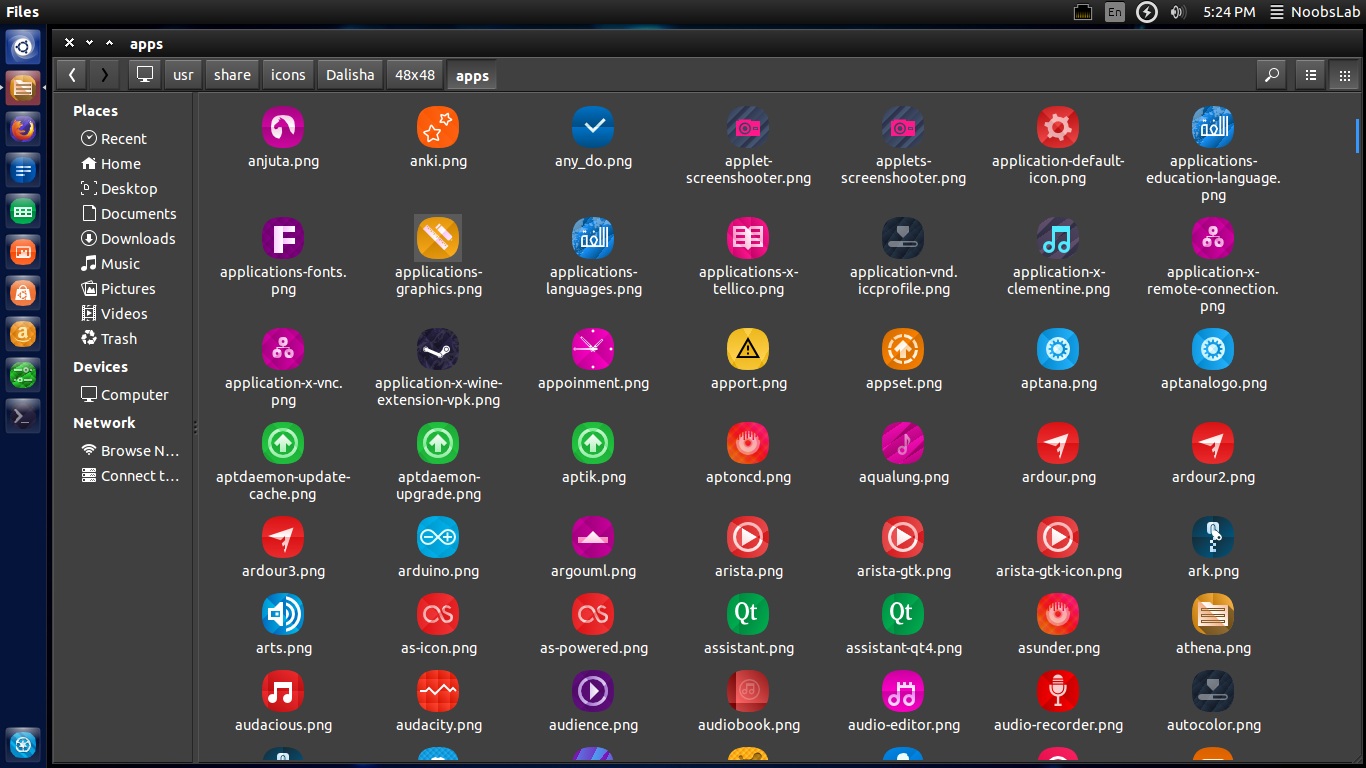Select the appset.png icon

coord(903,349)
